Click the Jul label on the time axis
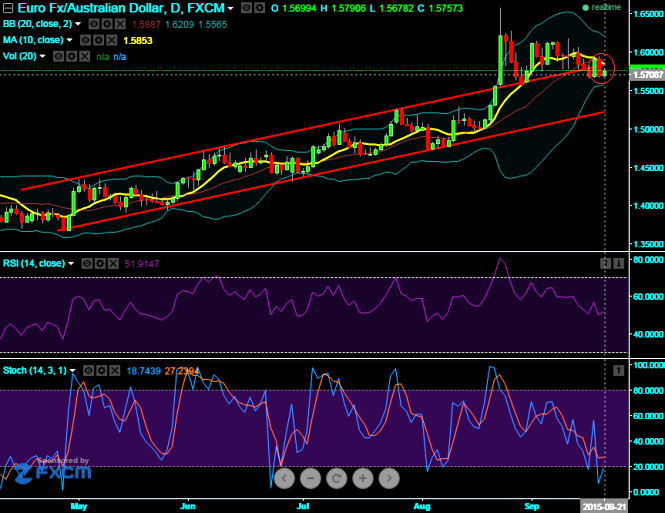The image size is (665, 513). [303, 506]
